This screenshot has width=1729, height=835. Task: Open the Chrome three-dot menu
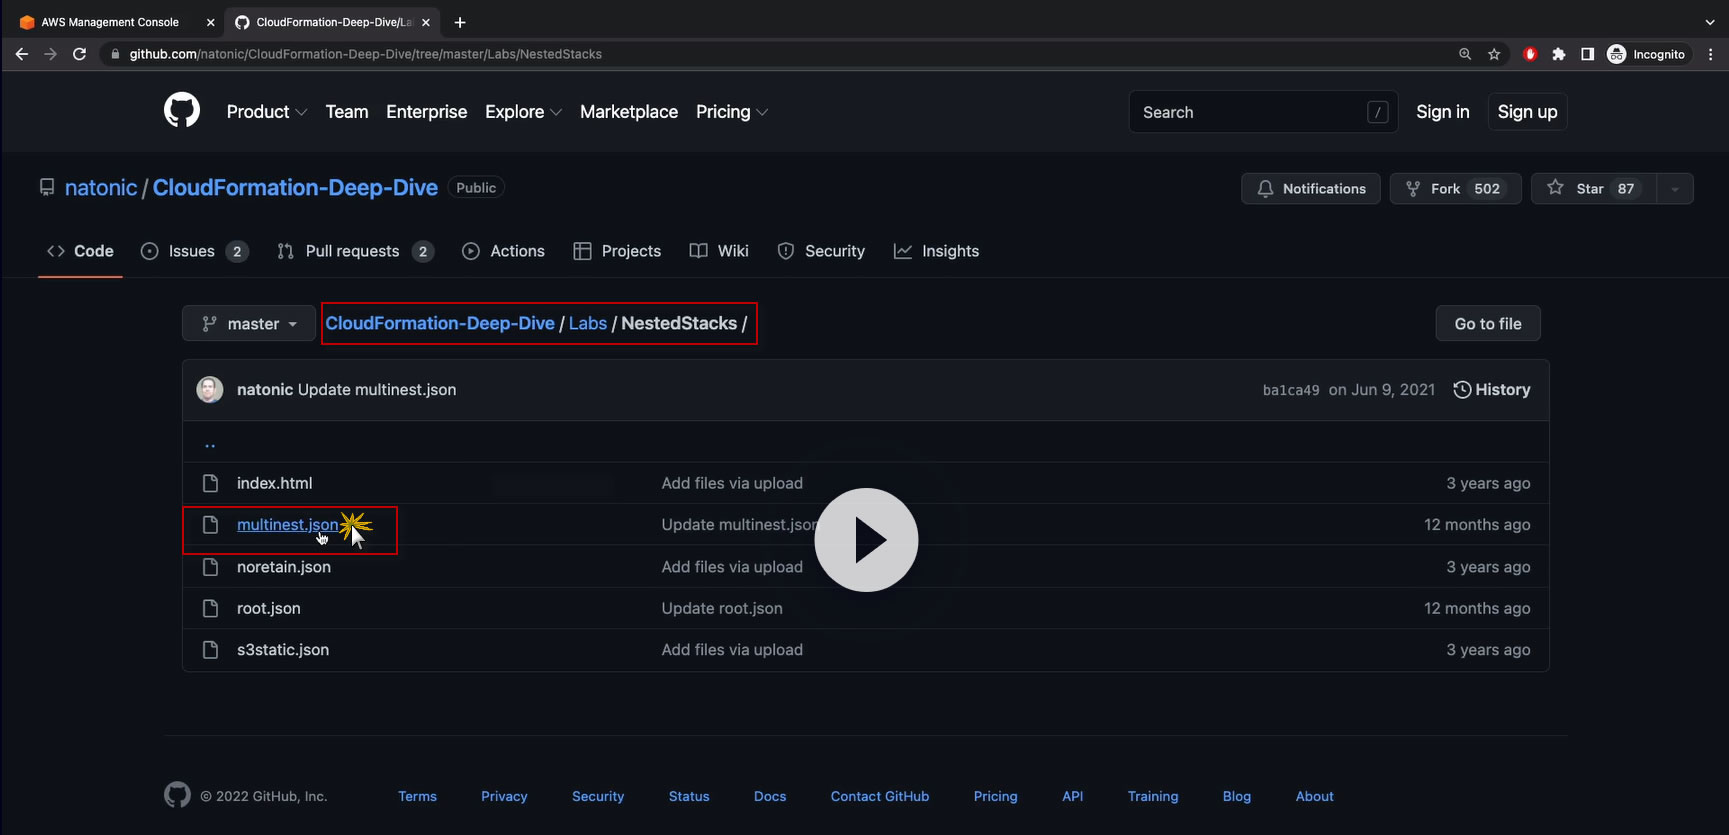[x=1711, y=54]
